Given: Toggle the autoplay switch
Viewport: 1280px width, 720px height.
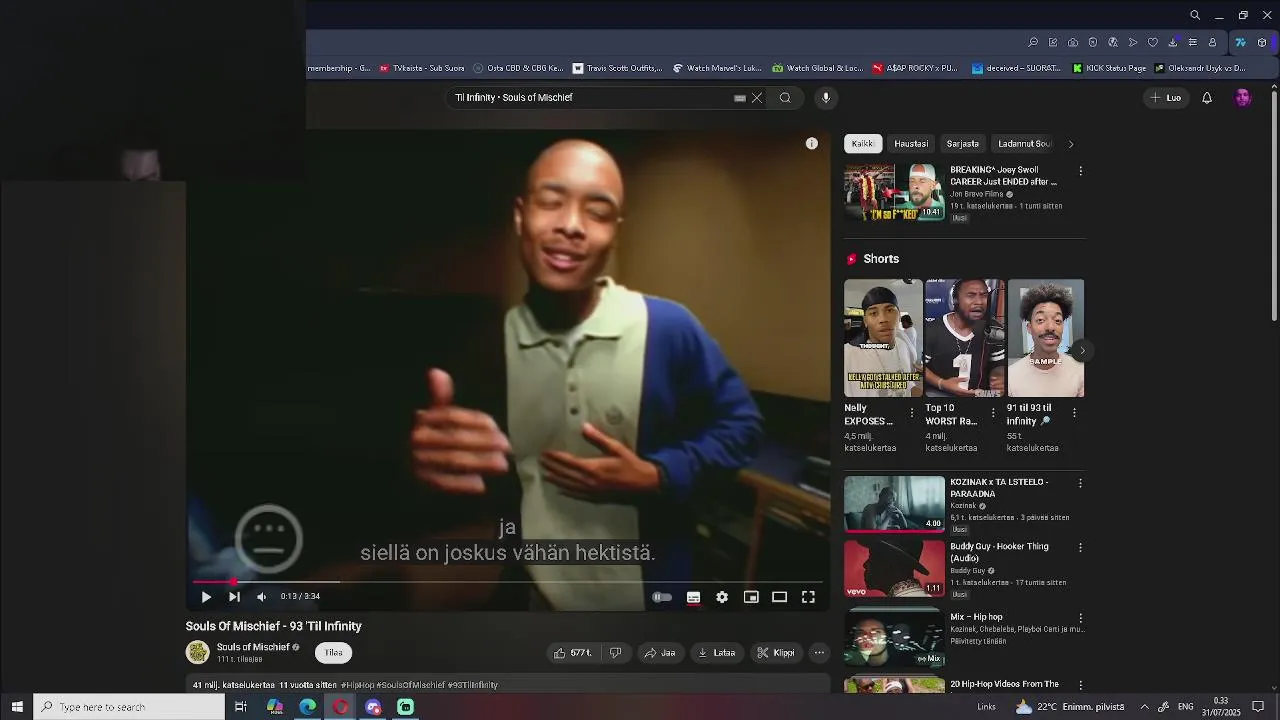Looking at the screenshot, I should coord(662,597).
